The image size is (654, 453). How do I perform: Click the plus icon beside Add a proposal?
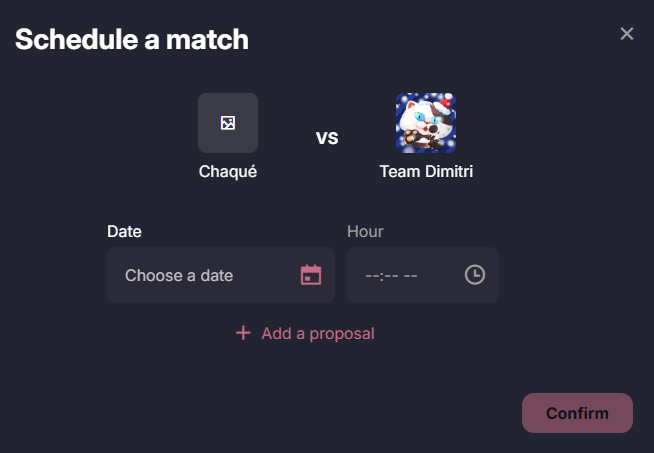point(243,333)
